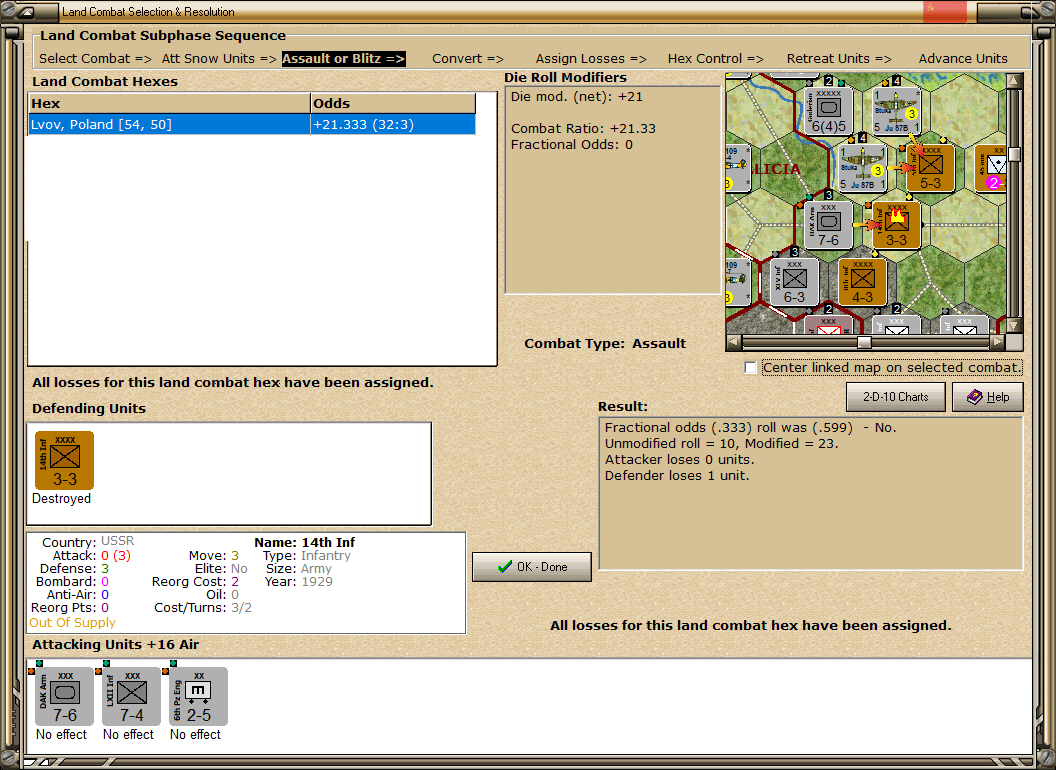This screenshot has width=1056, height=770.
Task: Click the burning 3-3 unit on map
Action: click(x=896, y=225)
